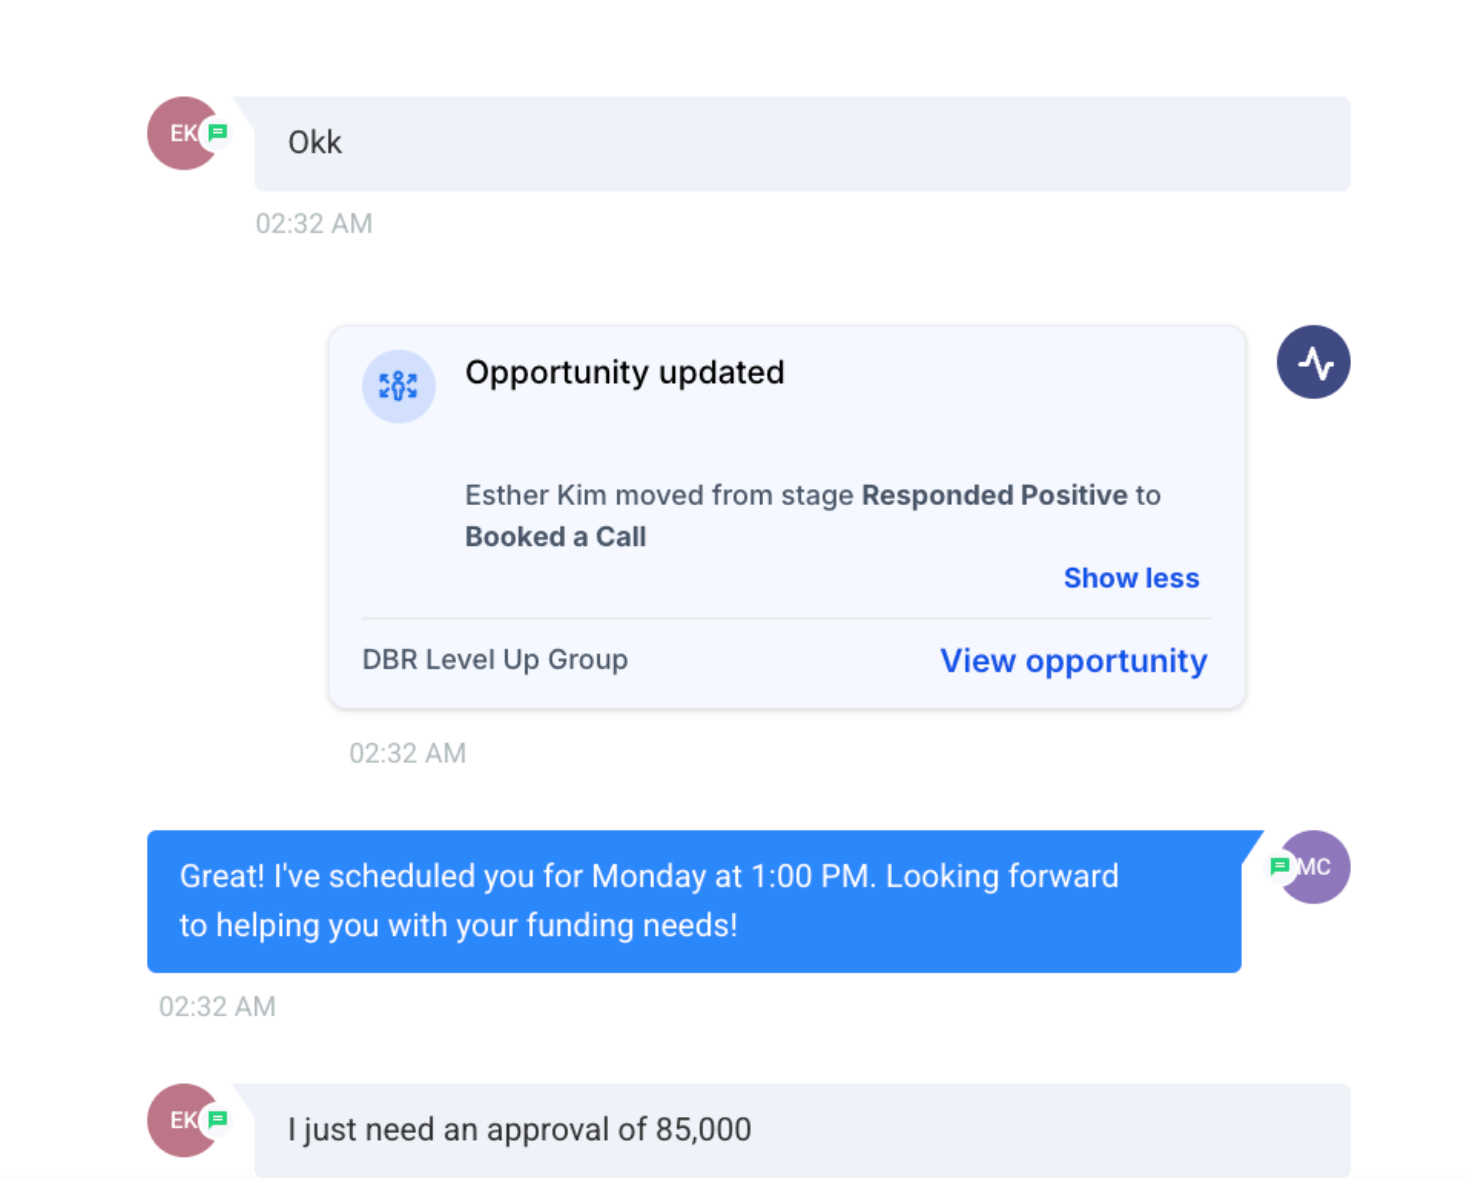Open View opportunity link

click(1073, 661)
